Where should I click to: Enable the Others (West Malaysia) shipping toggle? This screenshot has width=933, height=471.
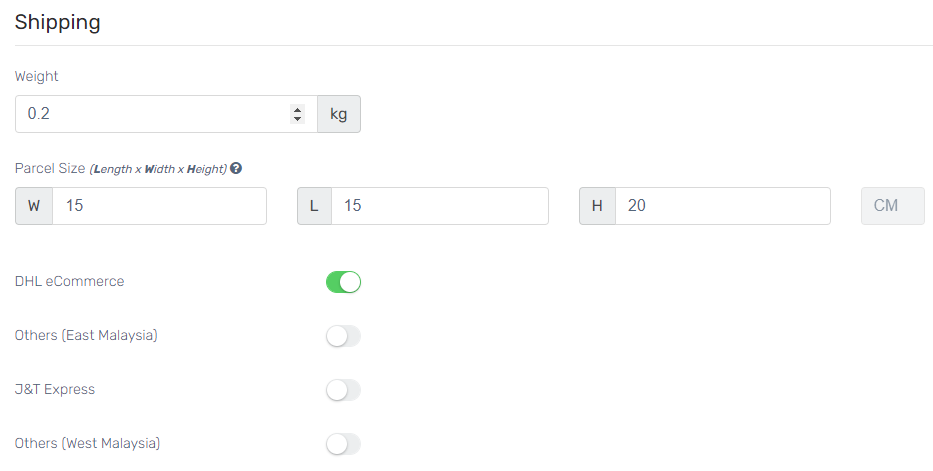pyautogui.click(x=343, y=444)
